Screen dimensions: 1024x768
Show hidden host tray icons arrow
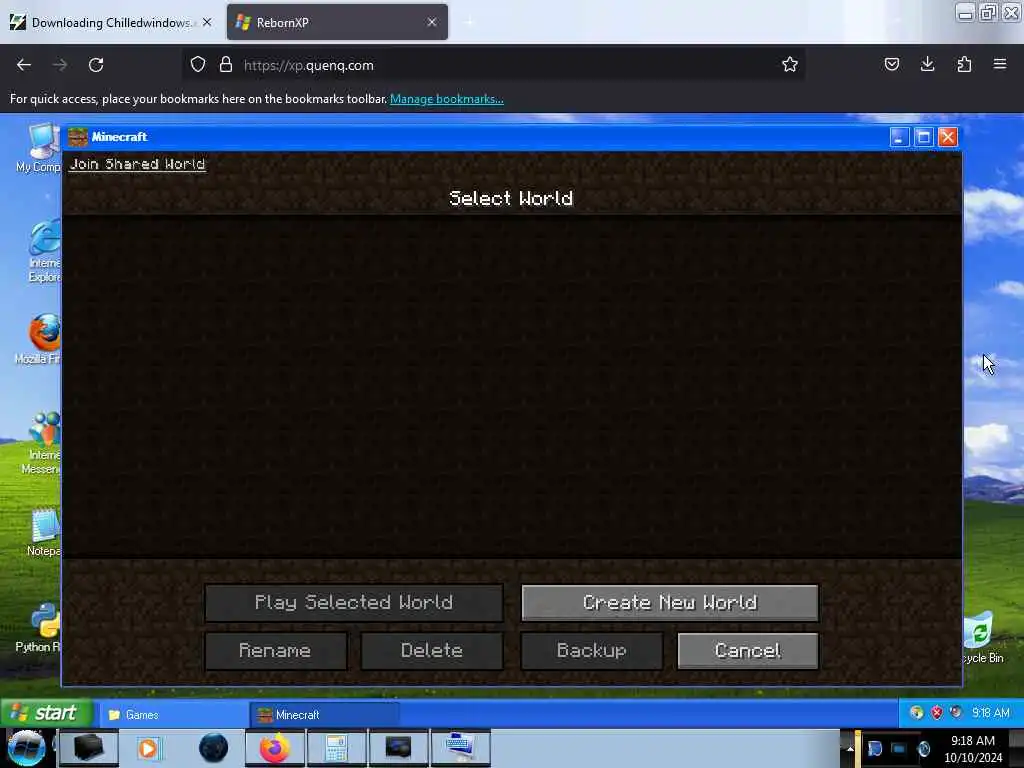[850, 749]
